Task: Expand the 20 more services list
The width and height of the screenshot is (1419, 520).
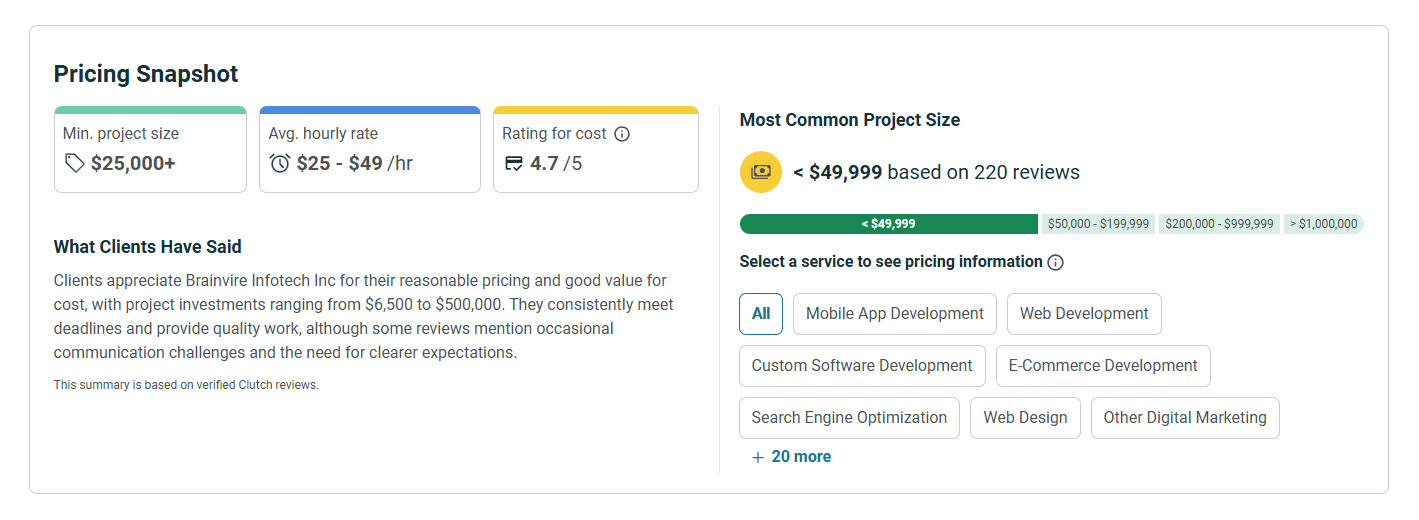Action: (800, 457)
